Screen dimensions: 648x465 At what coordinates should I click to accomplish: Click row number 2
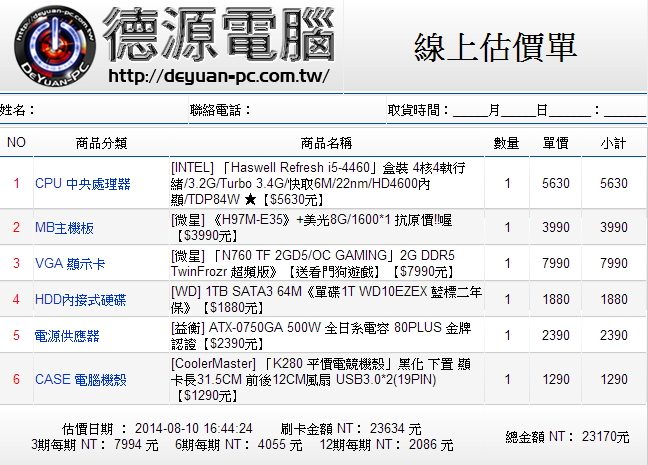pos(17,227)
